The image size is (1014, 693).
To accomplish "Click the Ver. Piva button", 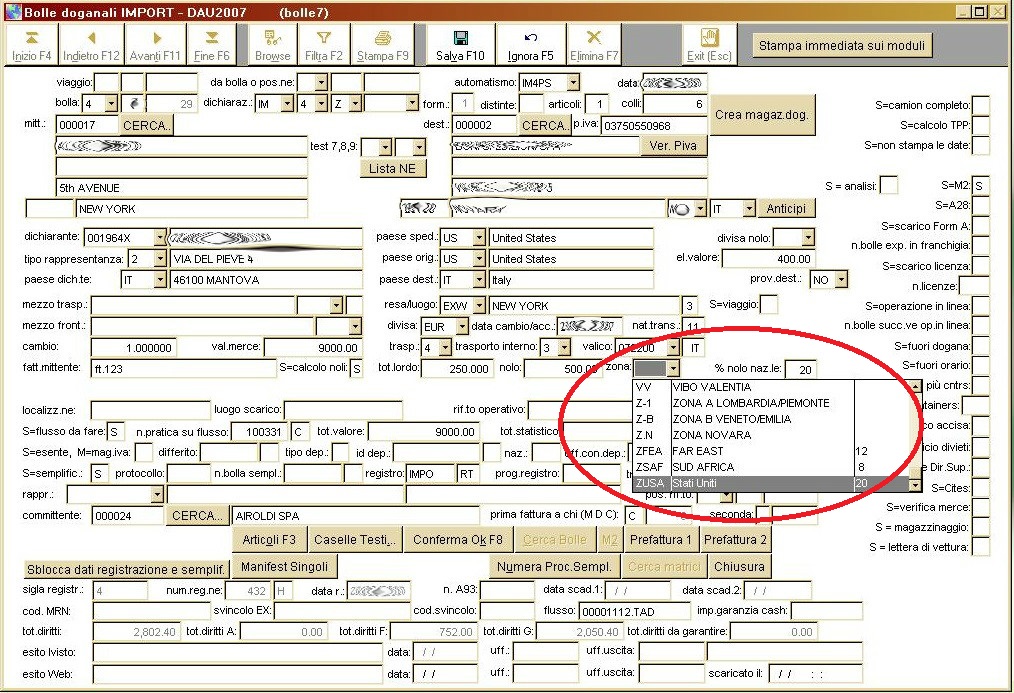I will [x=673, y=145].
